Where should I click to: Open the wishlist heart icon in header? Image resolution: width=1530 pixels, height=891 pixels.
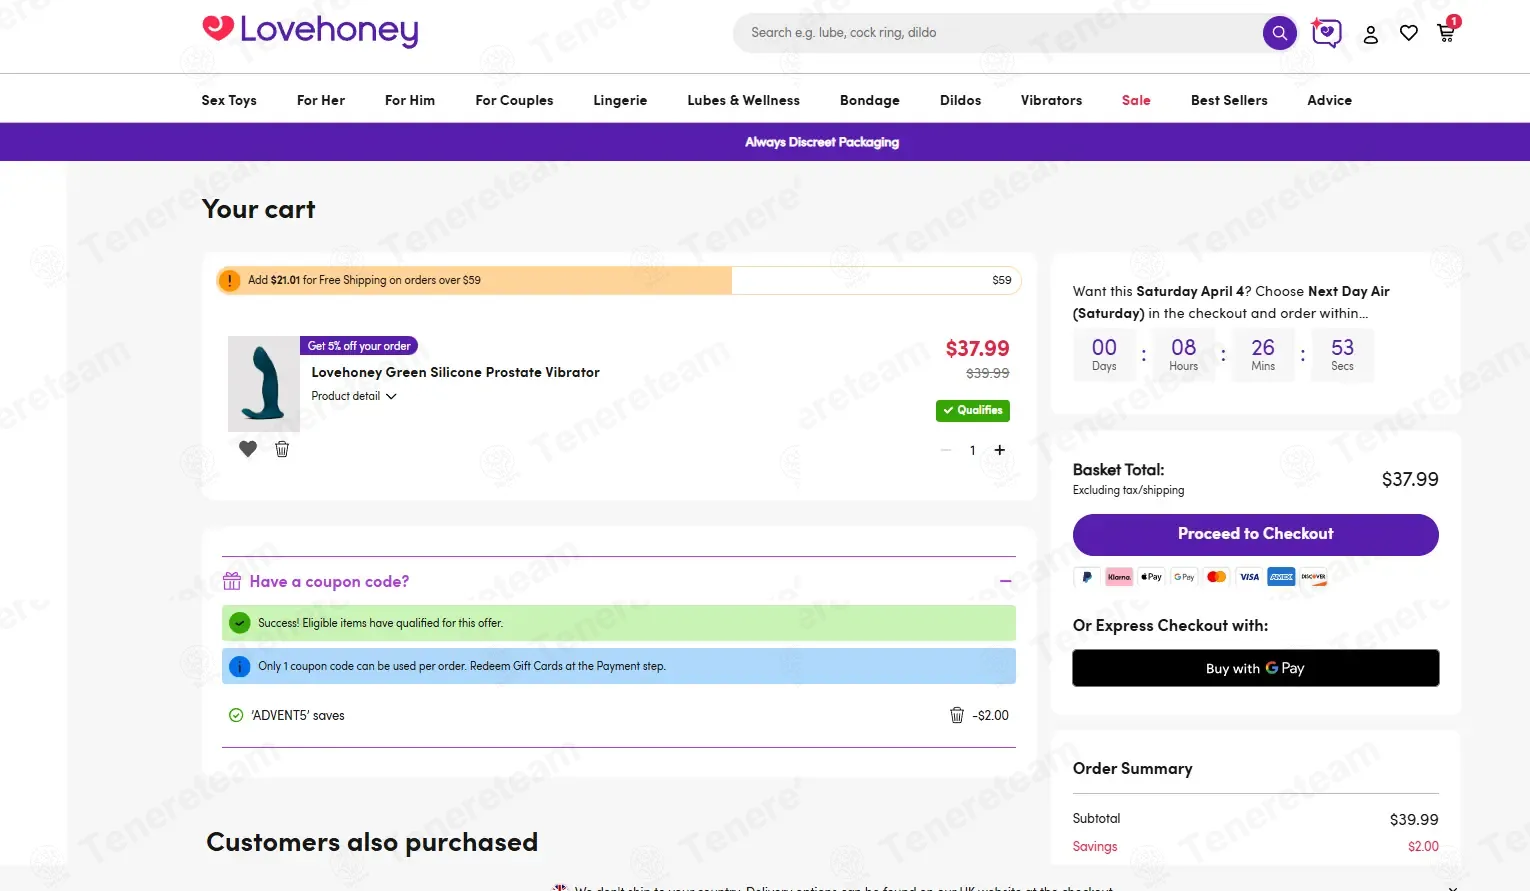[x=1409, y=33]
